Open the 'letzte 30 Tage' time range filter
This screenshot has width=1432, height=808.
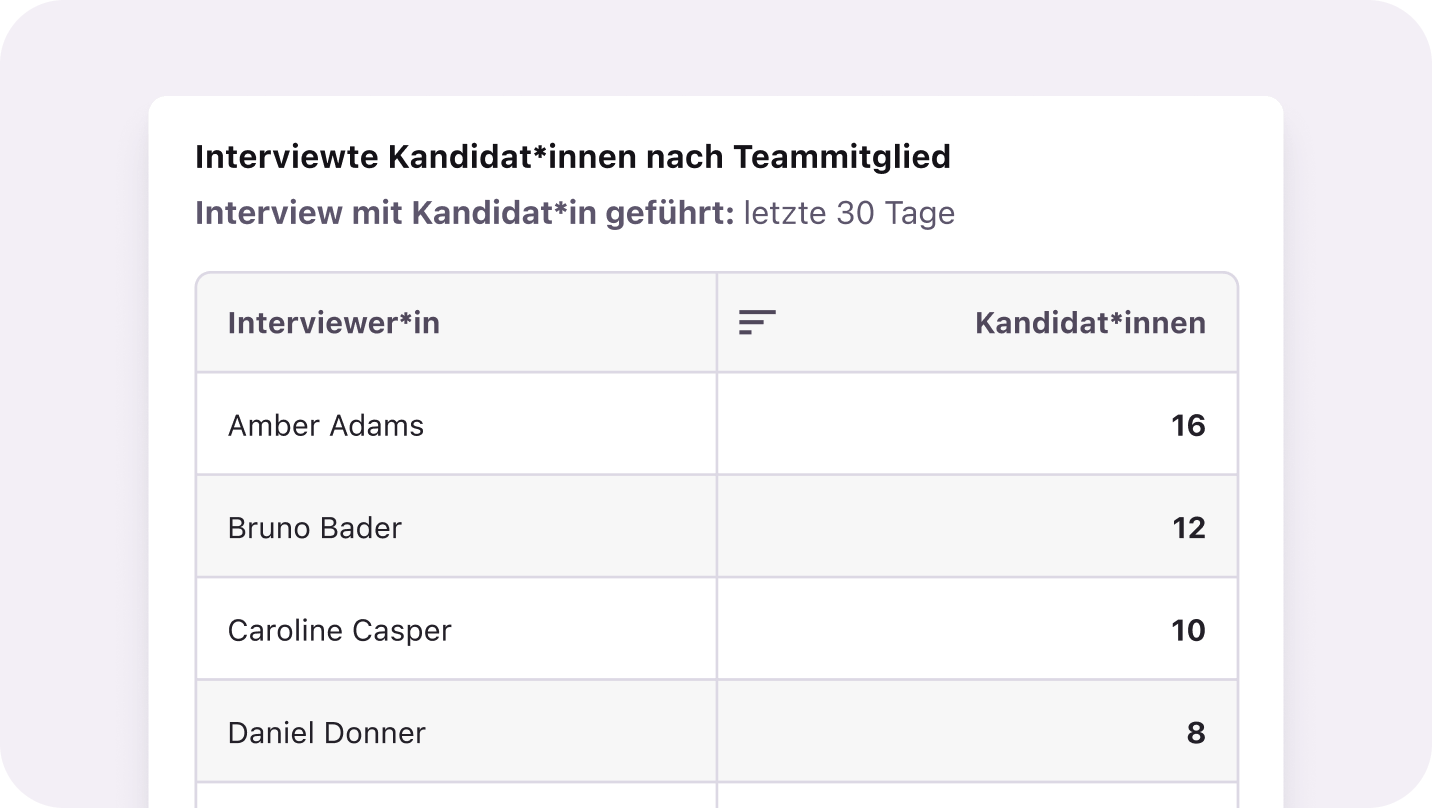coord(849,213)
